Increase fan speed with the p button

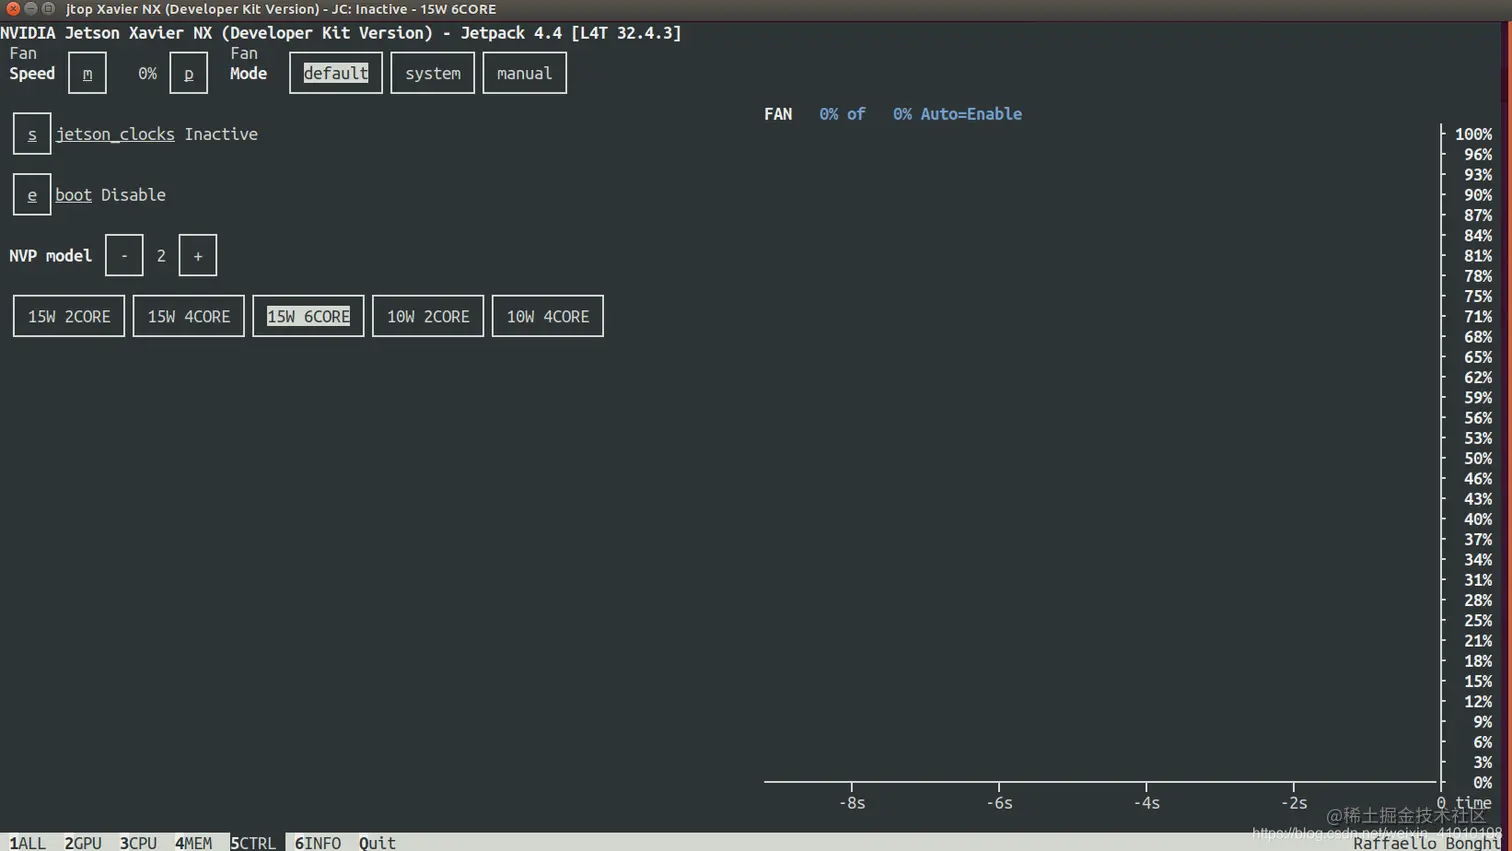click(x=188, y=73)
